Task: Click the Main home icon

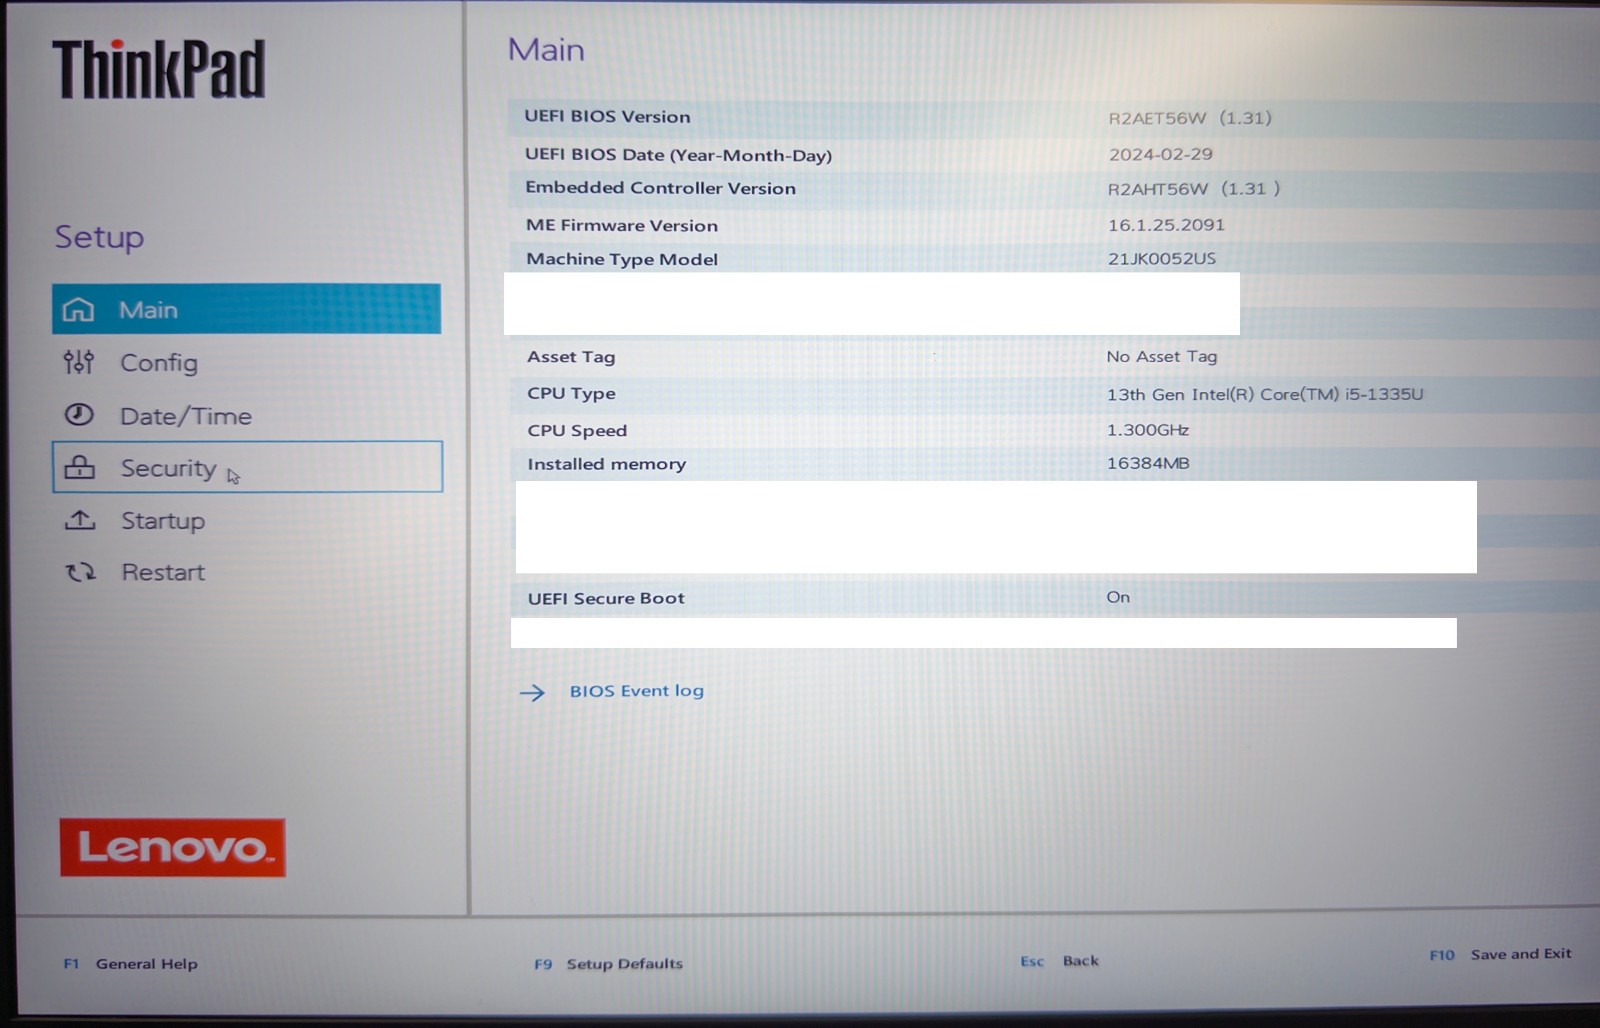Action: point(78,310)
